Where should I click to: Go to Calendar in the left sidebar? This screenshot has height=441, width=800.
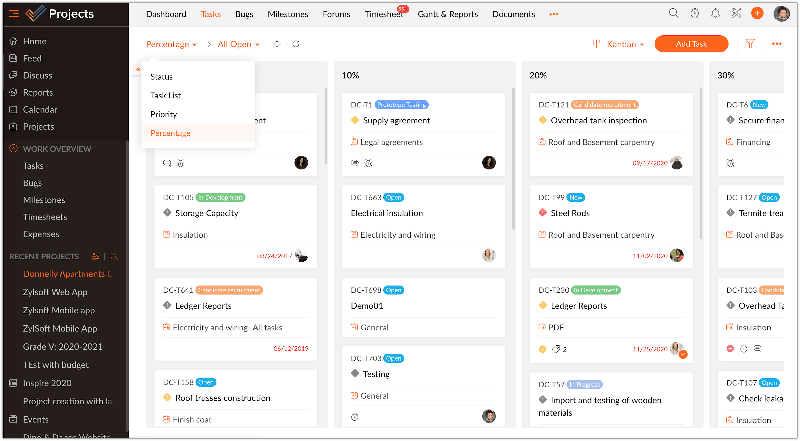(40, 109)
